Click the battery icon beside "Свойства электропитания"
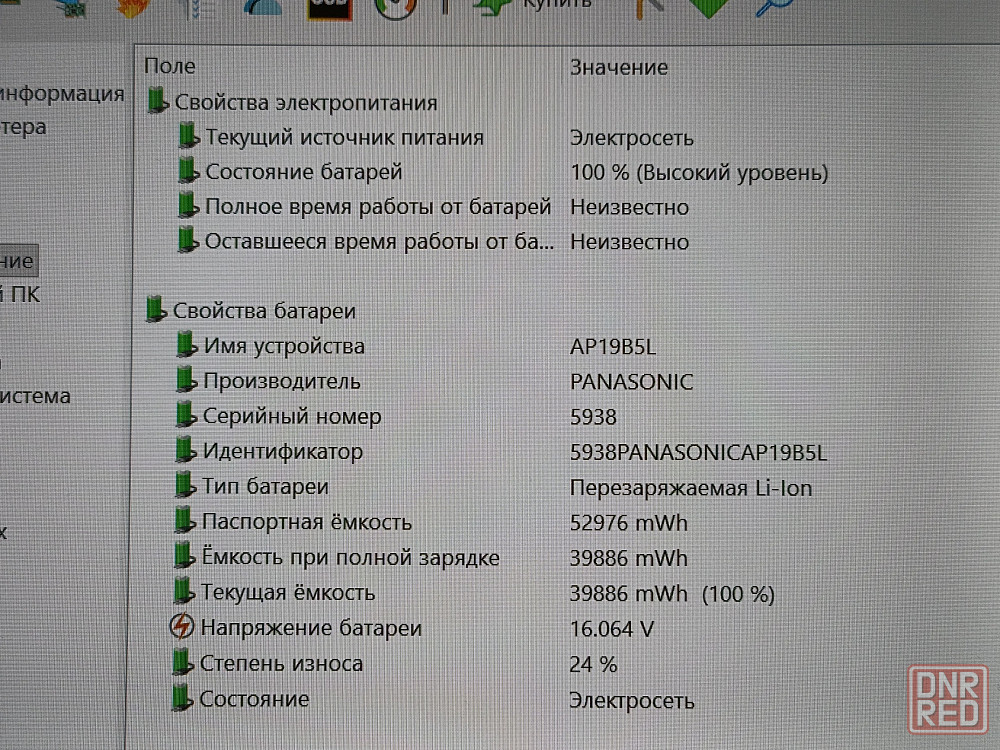1000x750 pixels. [157, 102]
